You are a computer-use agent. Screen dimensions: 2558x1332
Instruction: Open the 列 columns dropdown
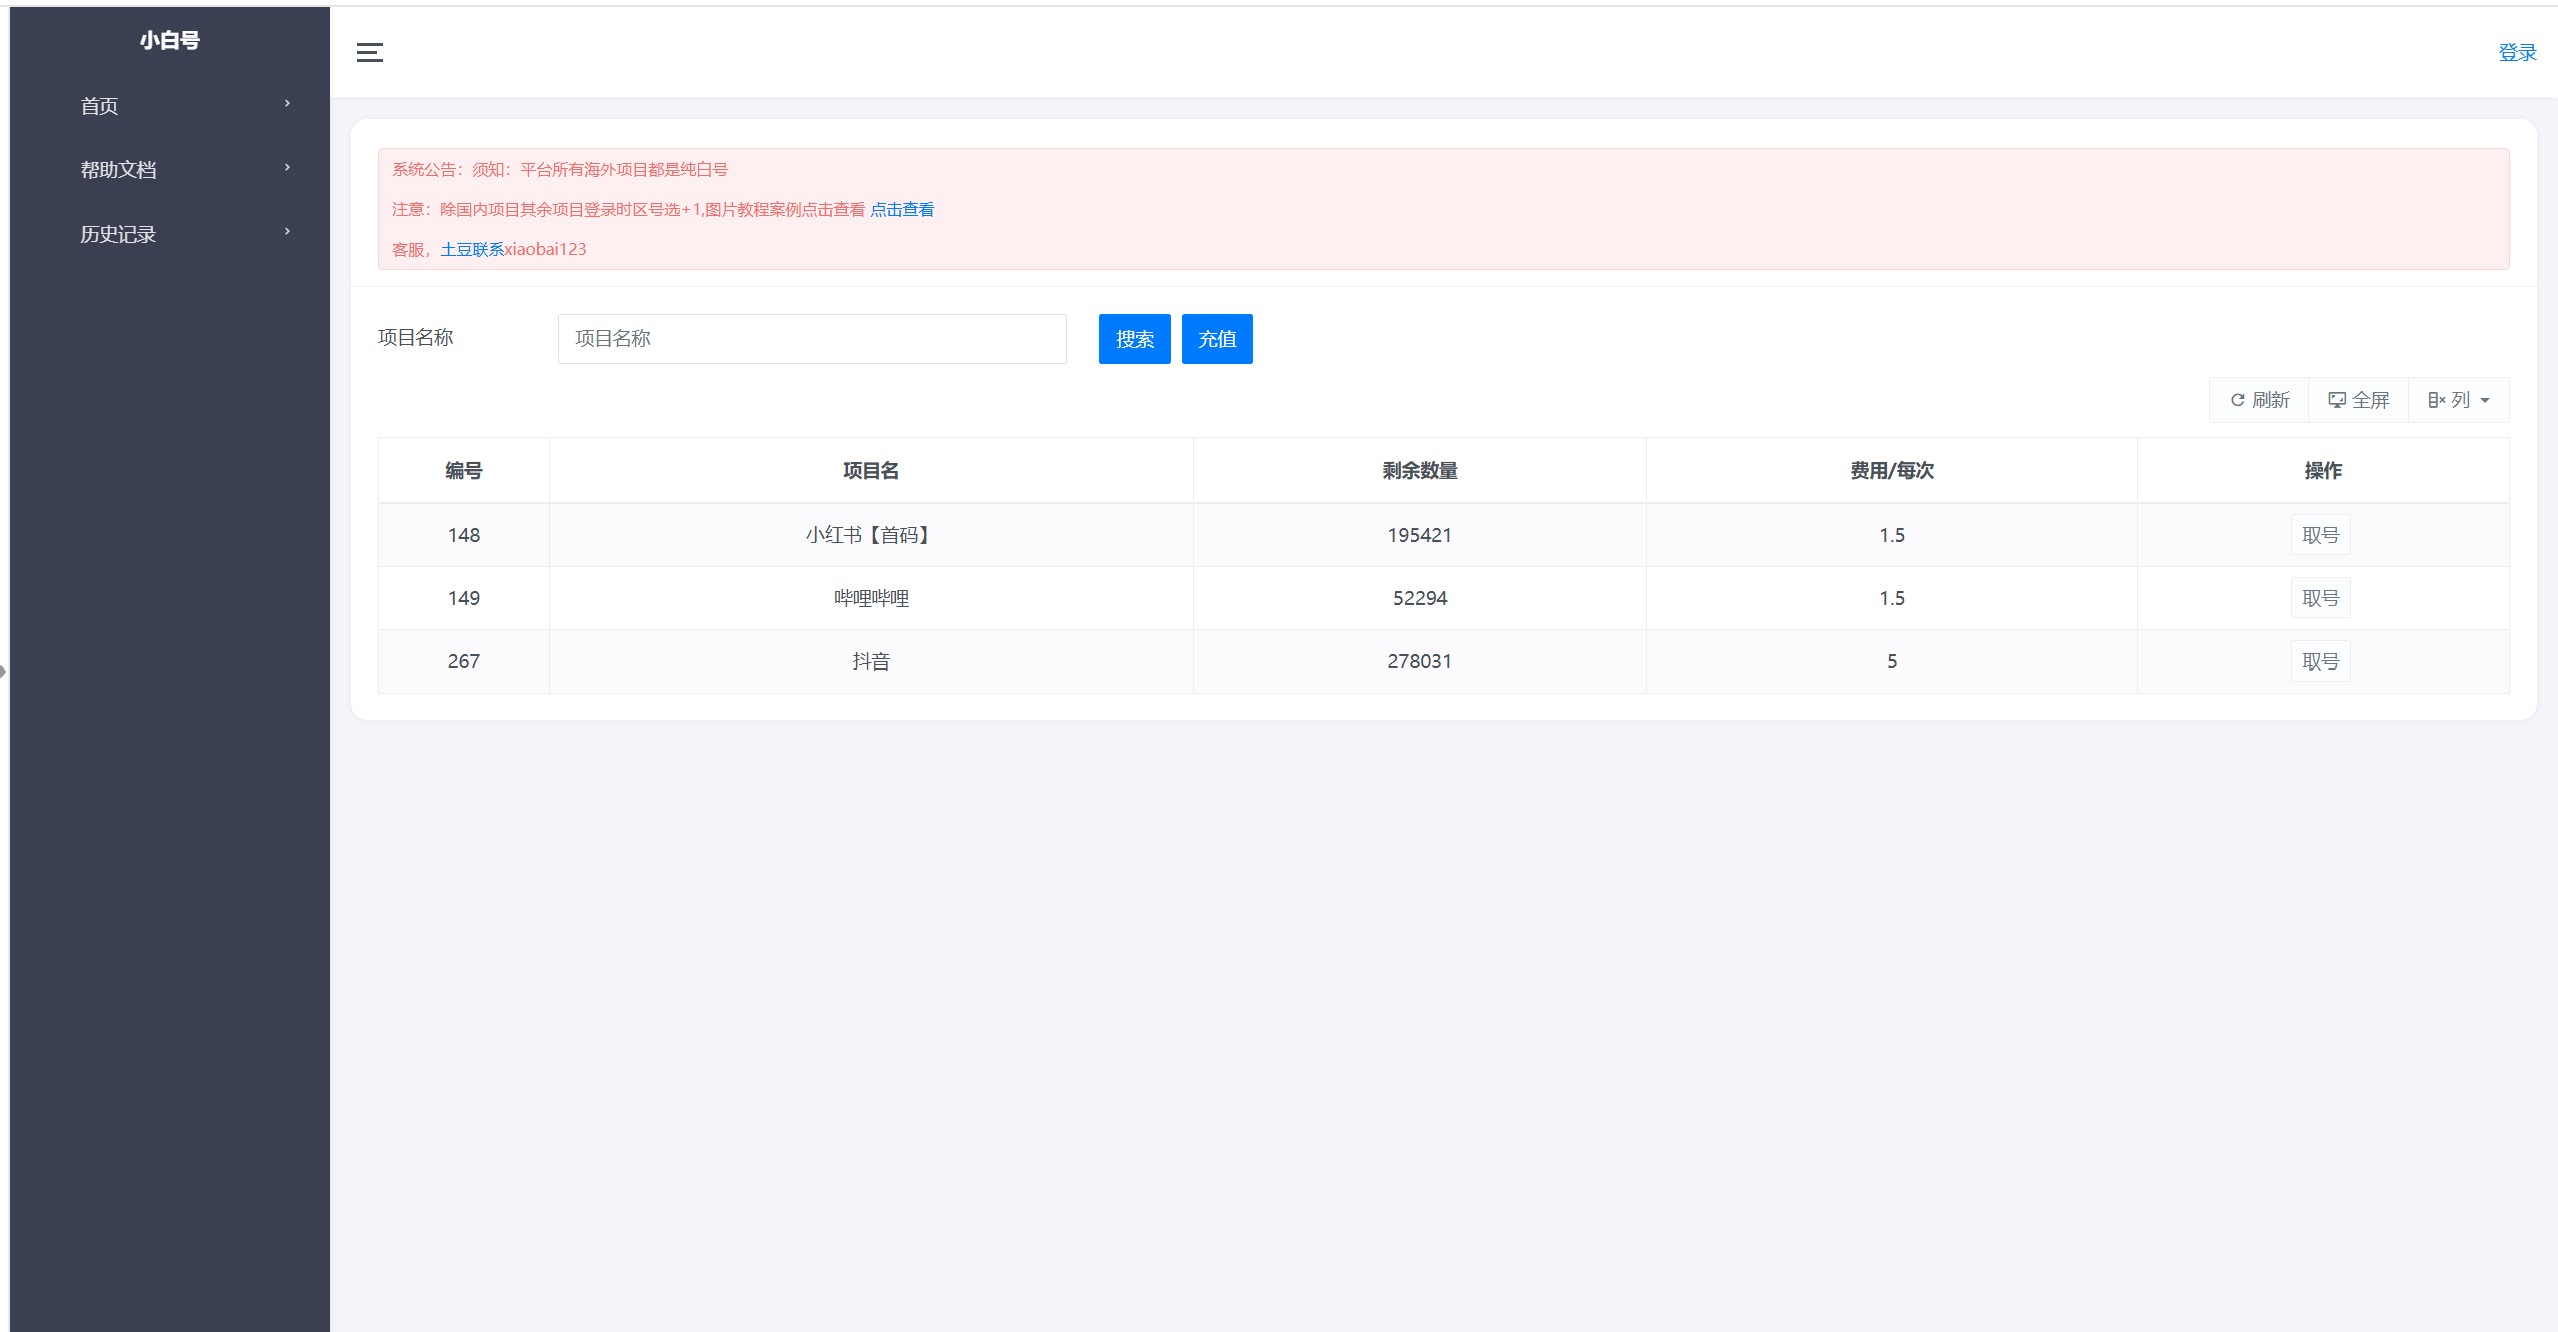click(2459, 400)
